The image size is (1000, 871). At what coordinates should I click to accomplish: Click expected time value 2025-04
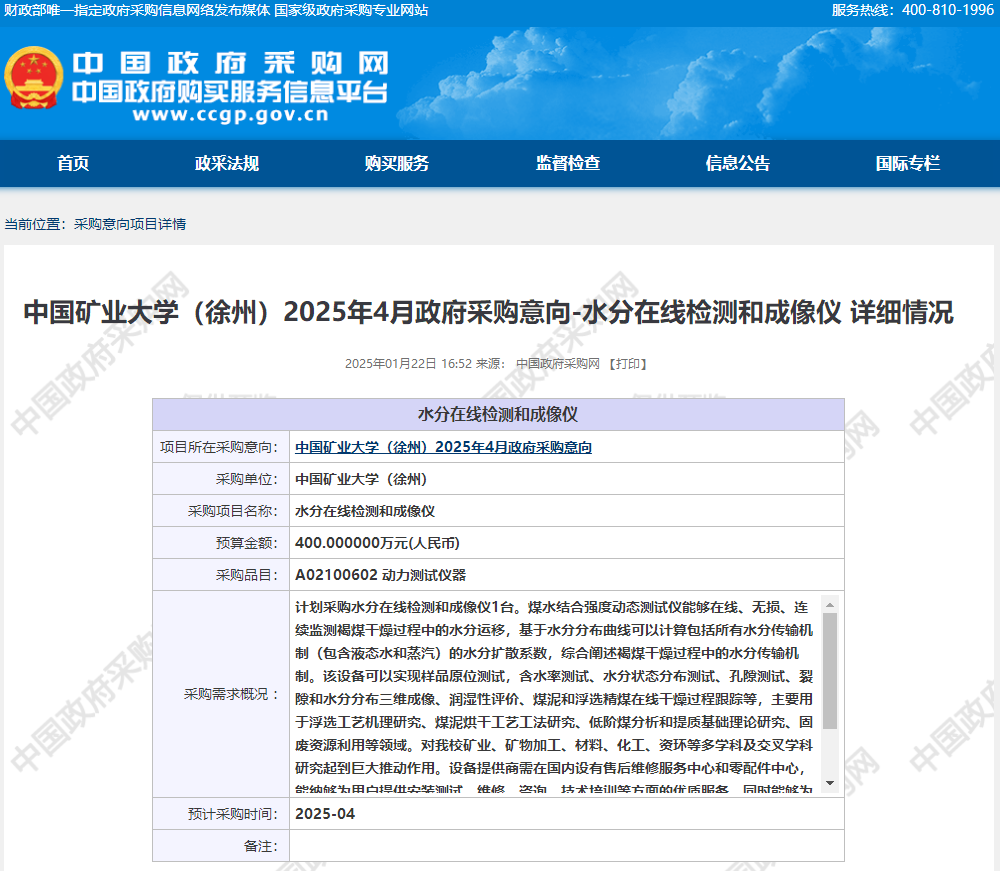(325, 814)
